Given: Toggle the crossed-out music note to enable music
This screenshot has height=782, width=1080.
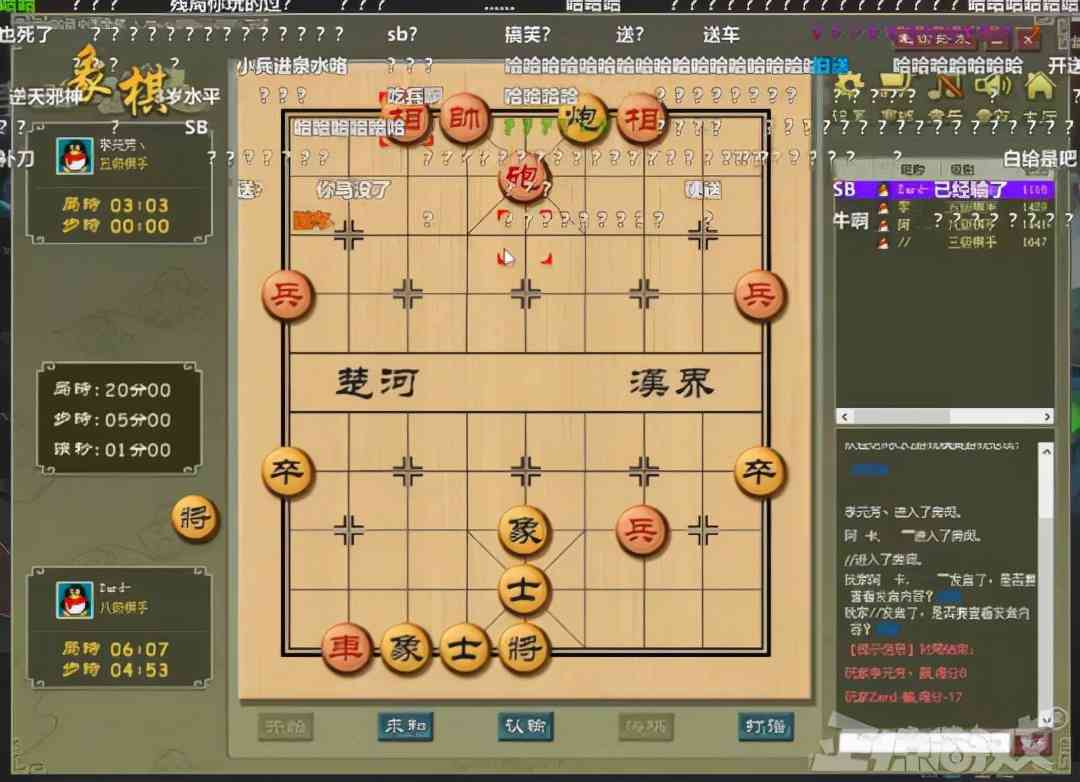Looking at the screenshot, I should (x=946, y=85).
